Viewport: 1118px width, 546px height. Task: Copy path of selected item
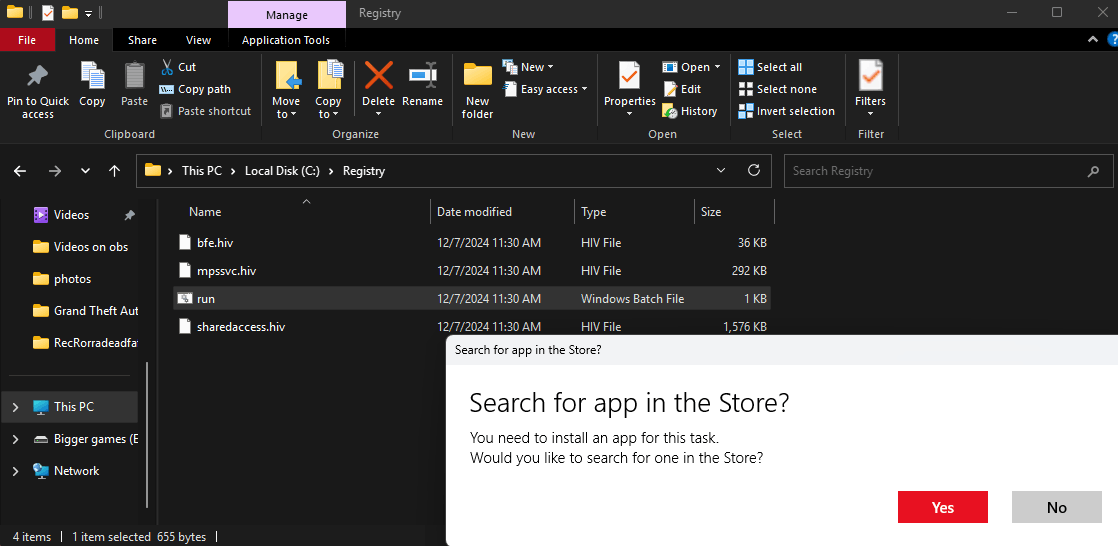(x=195, y=89)
